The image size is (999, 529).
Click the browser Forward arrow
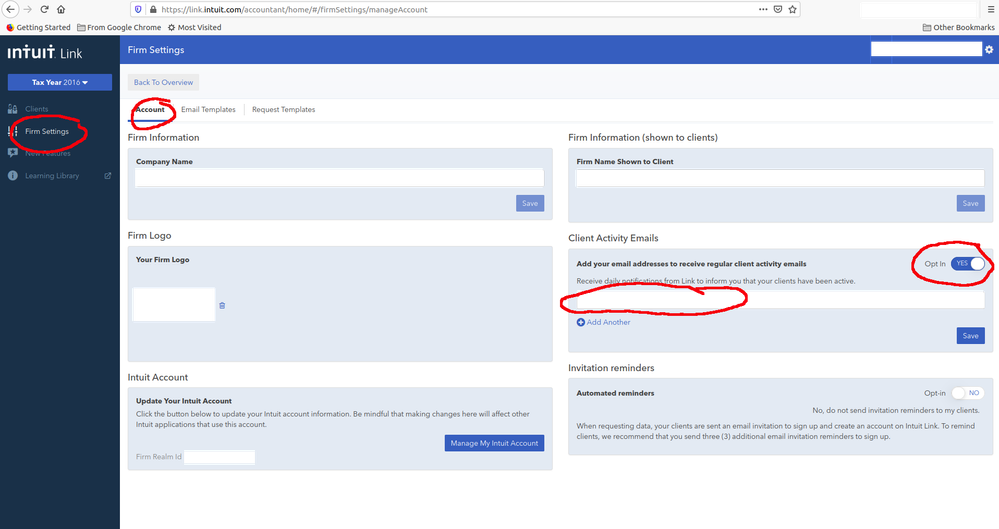tap(27, 10)
